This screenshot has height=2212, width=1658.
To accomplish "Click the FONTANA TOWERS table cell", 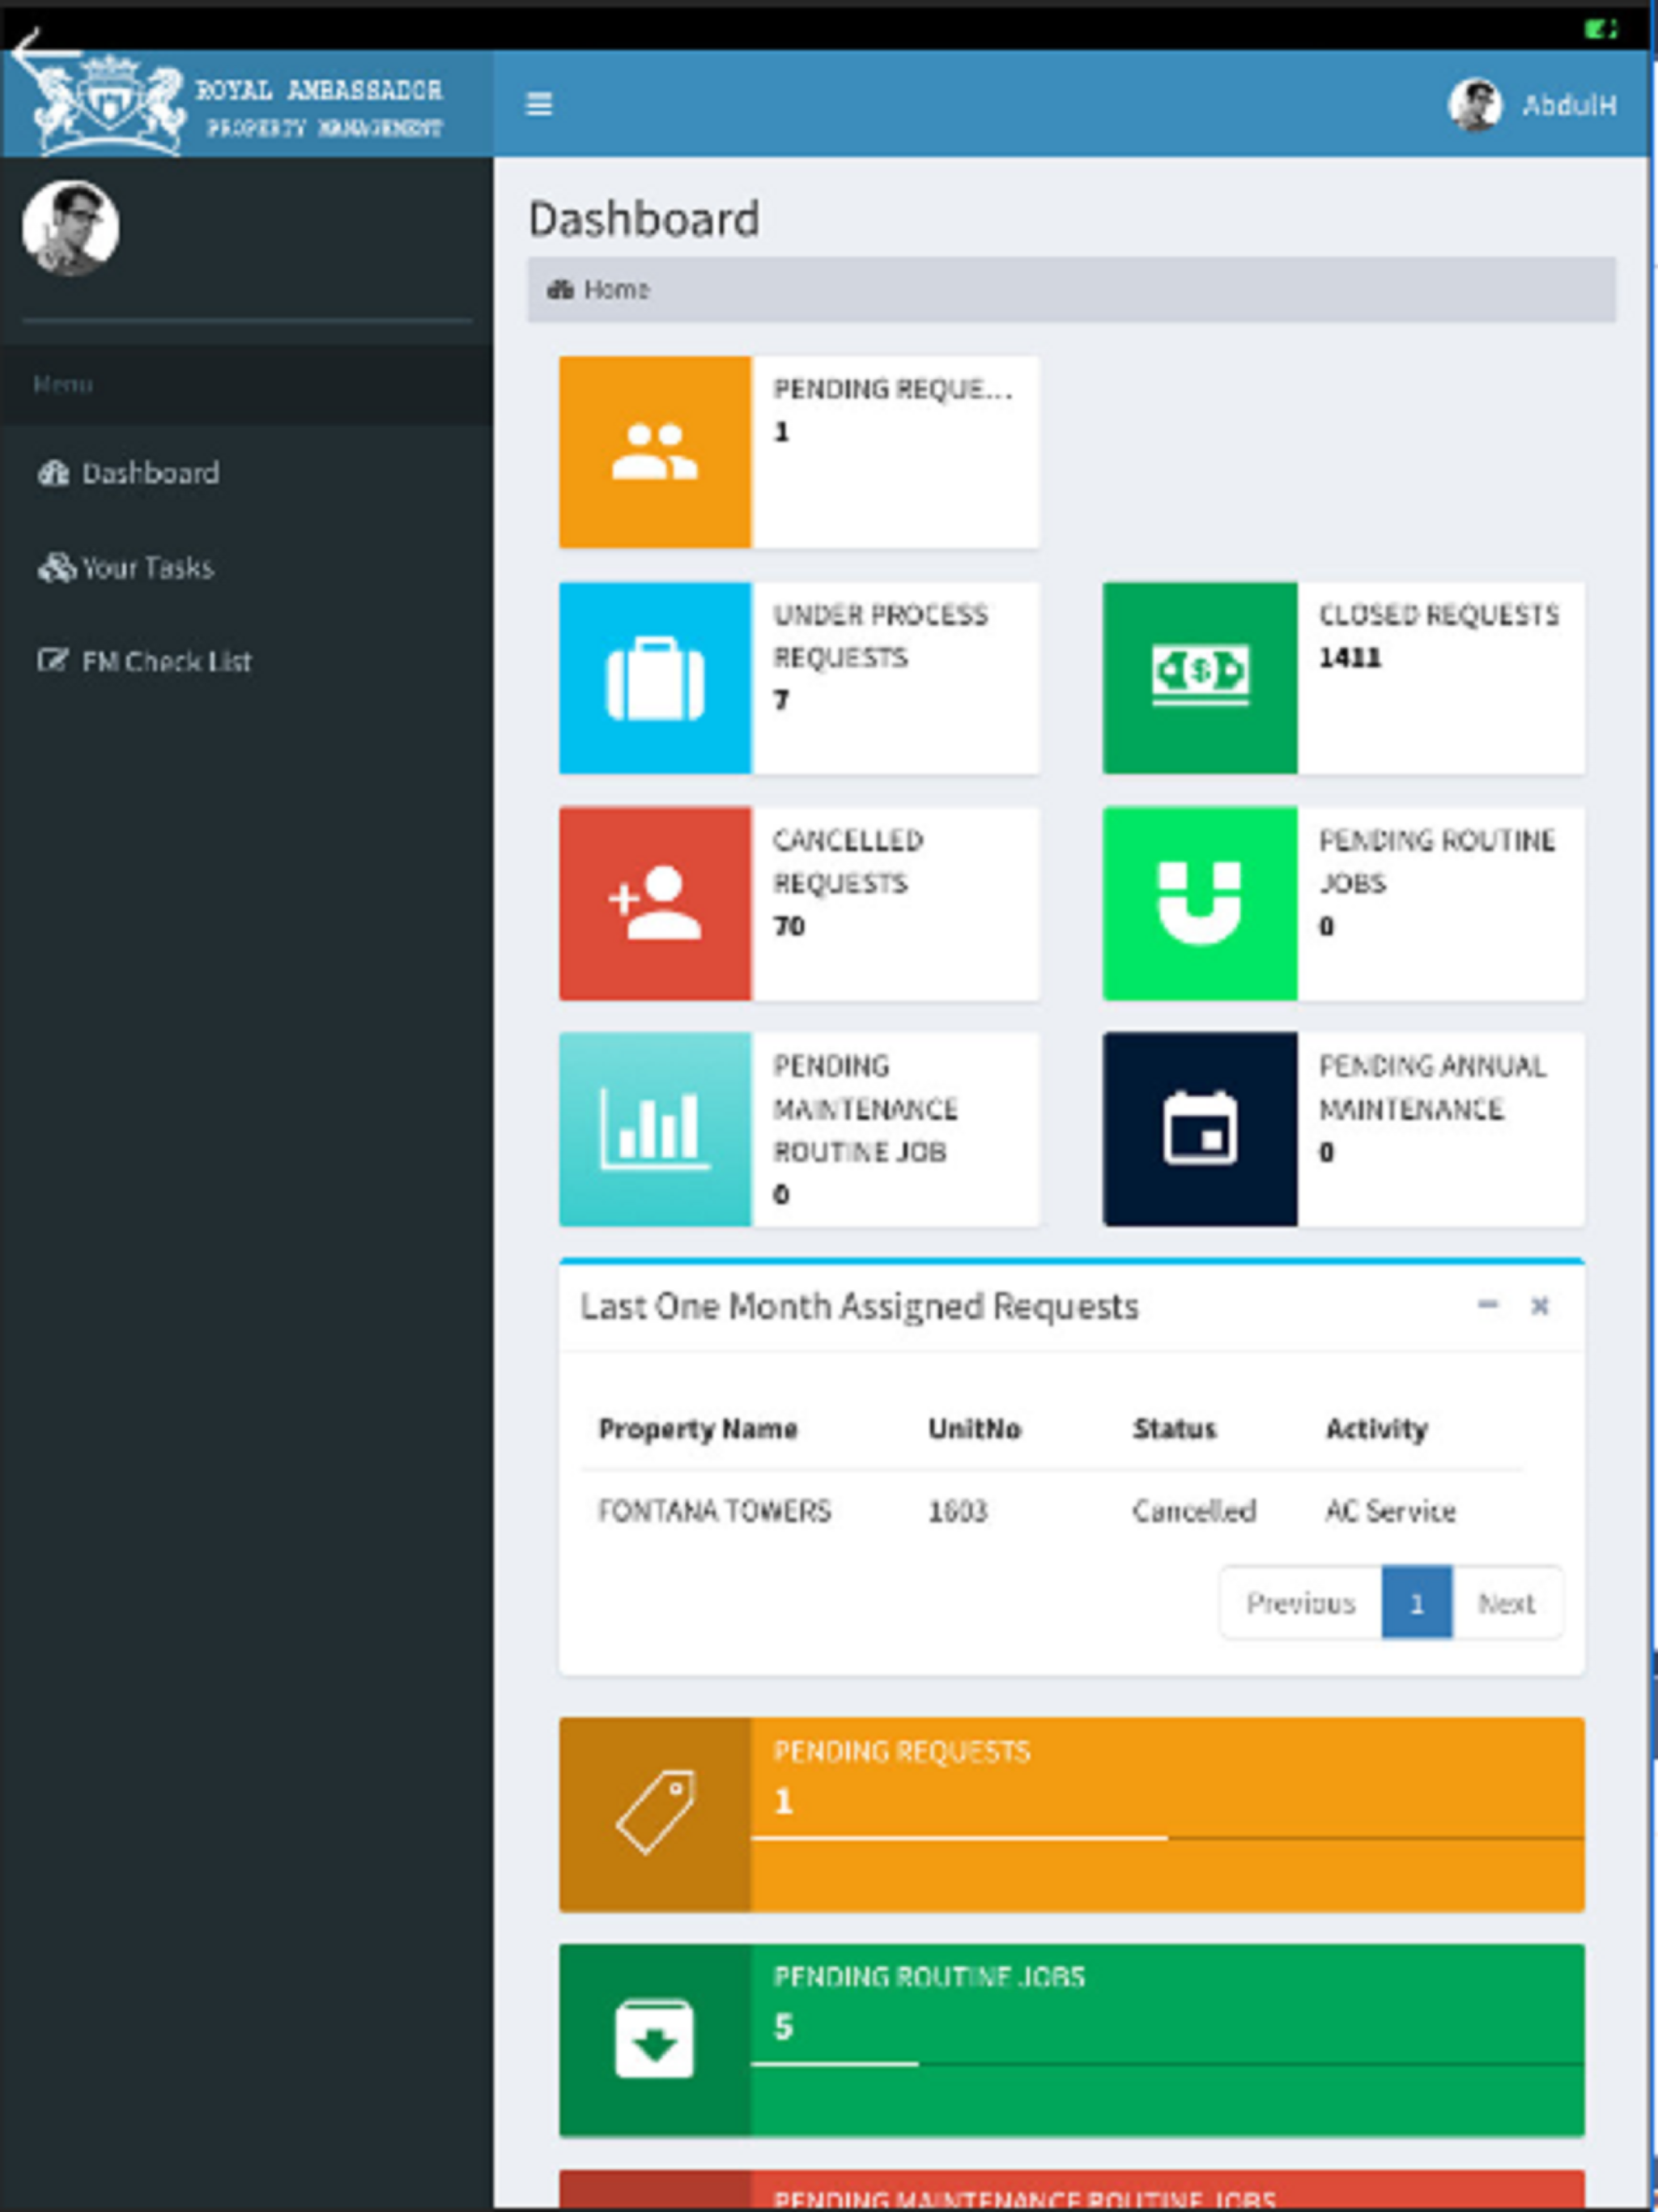I will coord(714,1511).
